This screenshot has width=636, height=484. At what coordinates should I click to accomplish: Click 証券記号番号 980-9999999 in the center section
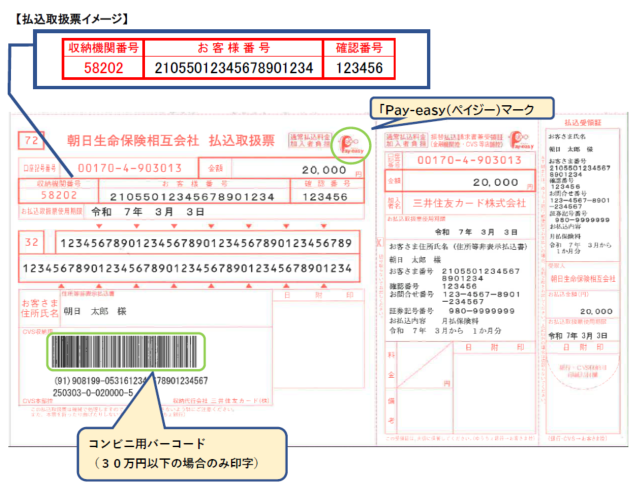[x=452, y=311]
